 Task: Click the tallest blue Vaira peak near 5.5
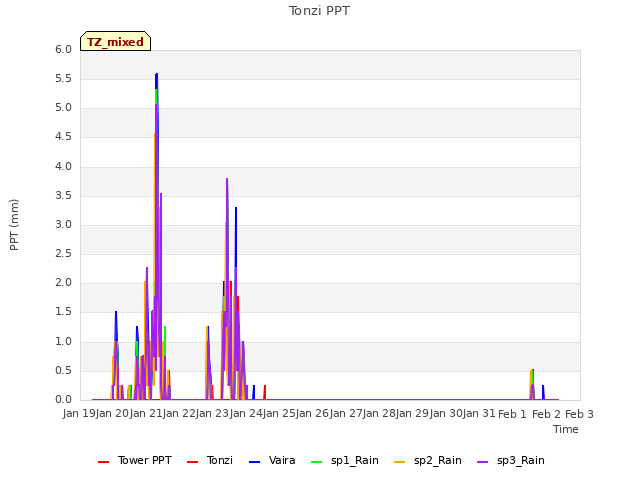[x=157, y=75]
